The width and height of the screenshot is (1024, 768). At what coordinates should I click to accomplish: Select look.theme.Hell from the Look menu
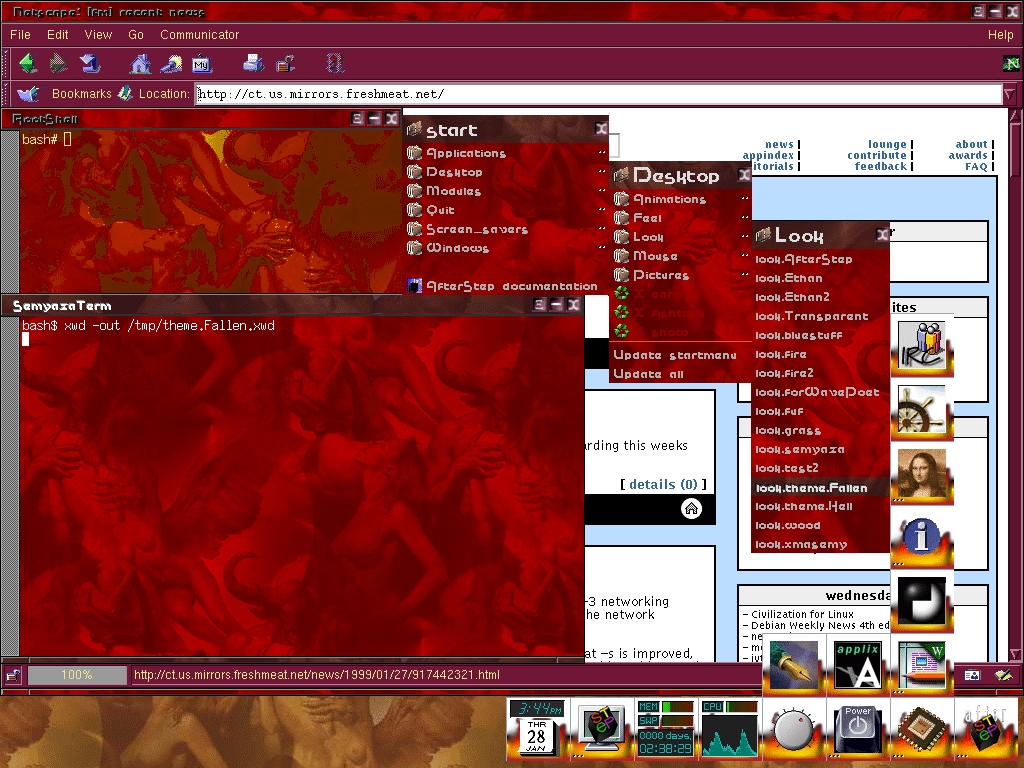pyautogui.click(x=804, y=506)
